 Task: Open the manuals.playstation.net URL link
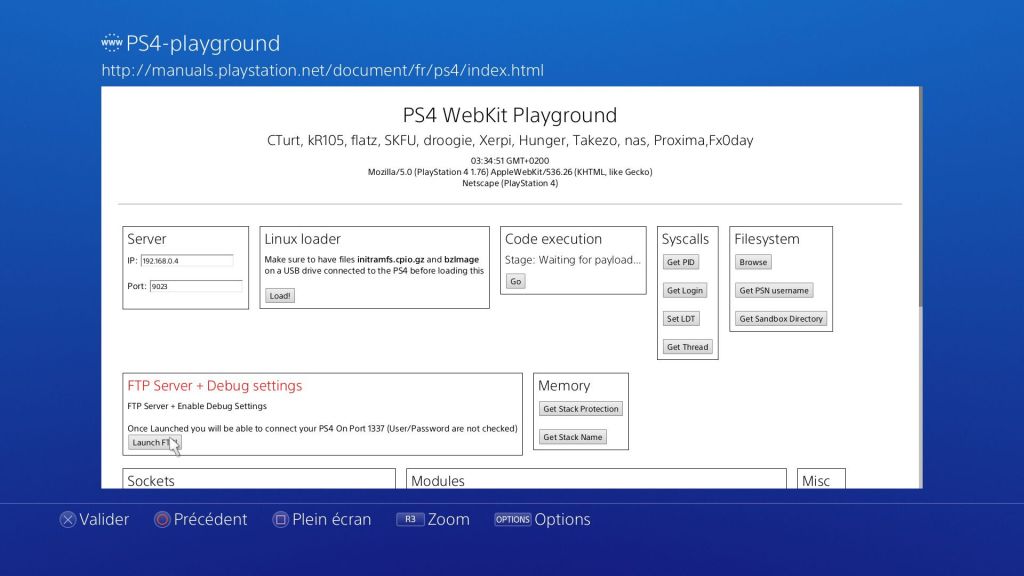(322, 70)
